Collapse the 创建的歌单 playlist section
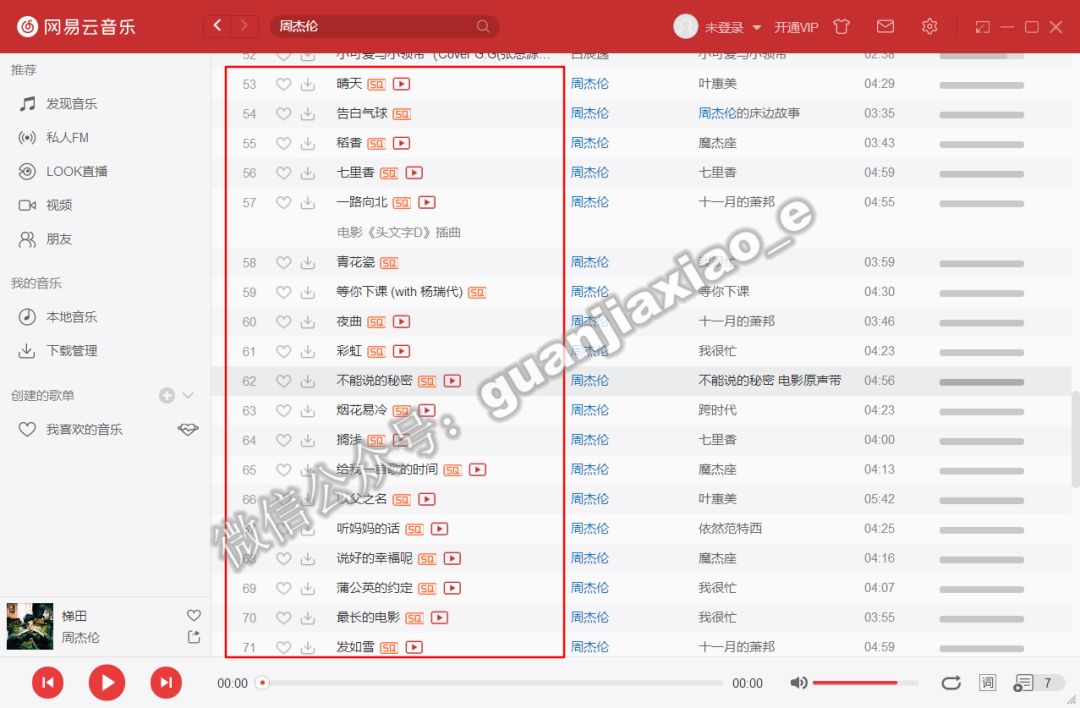The width and height of the screenshot is (1080, 708). click(x=190, y=395)
